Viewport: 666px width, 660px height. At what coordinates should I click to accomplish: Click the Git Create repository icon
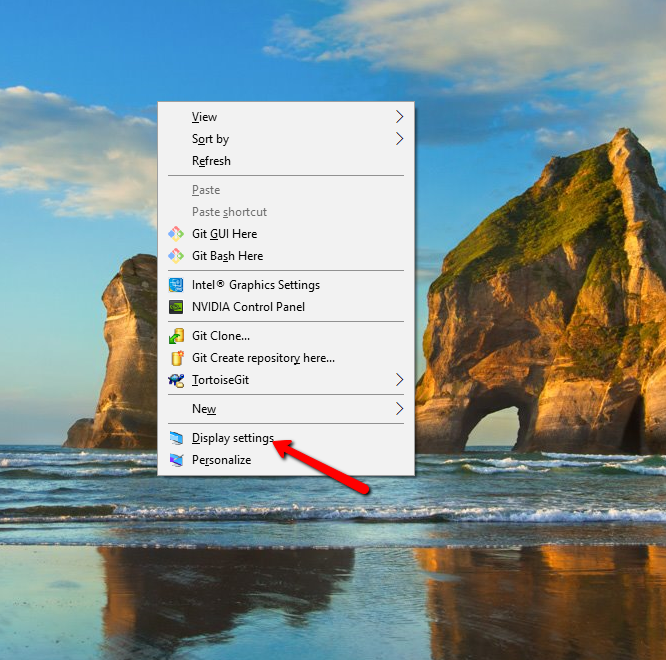pos(176,358)
